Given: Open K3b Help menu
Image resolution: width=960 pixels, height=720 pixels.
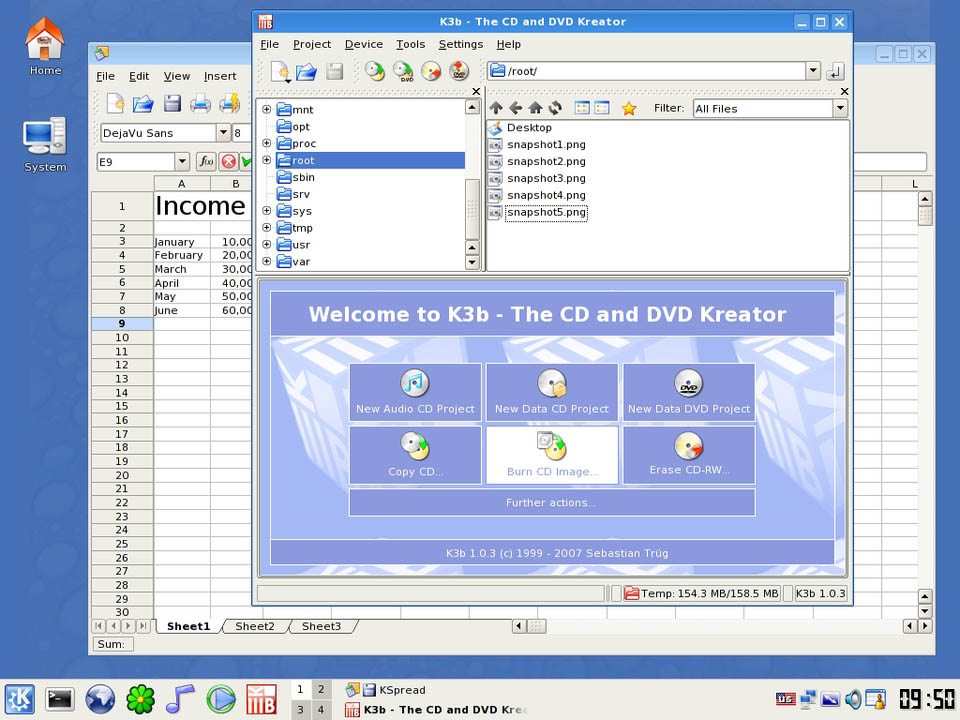Looking at the screenshot, I should [x=508, y=44].
